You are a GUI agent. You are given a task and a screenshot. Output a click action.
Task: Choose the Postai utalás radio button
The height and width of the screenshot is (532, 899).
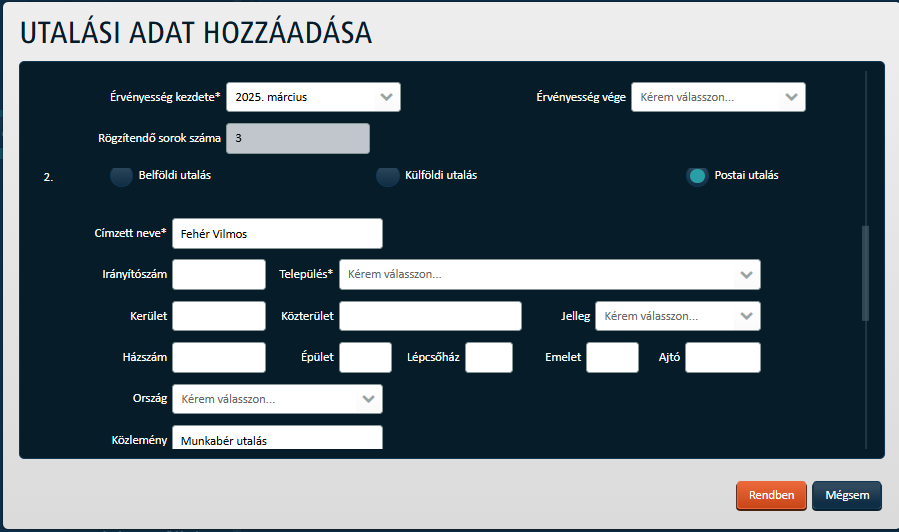click(697, 176)
